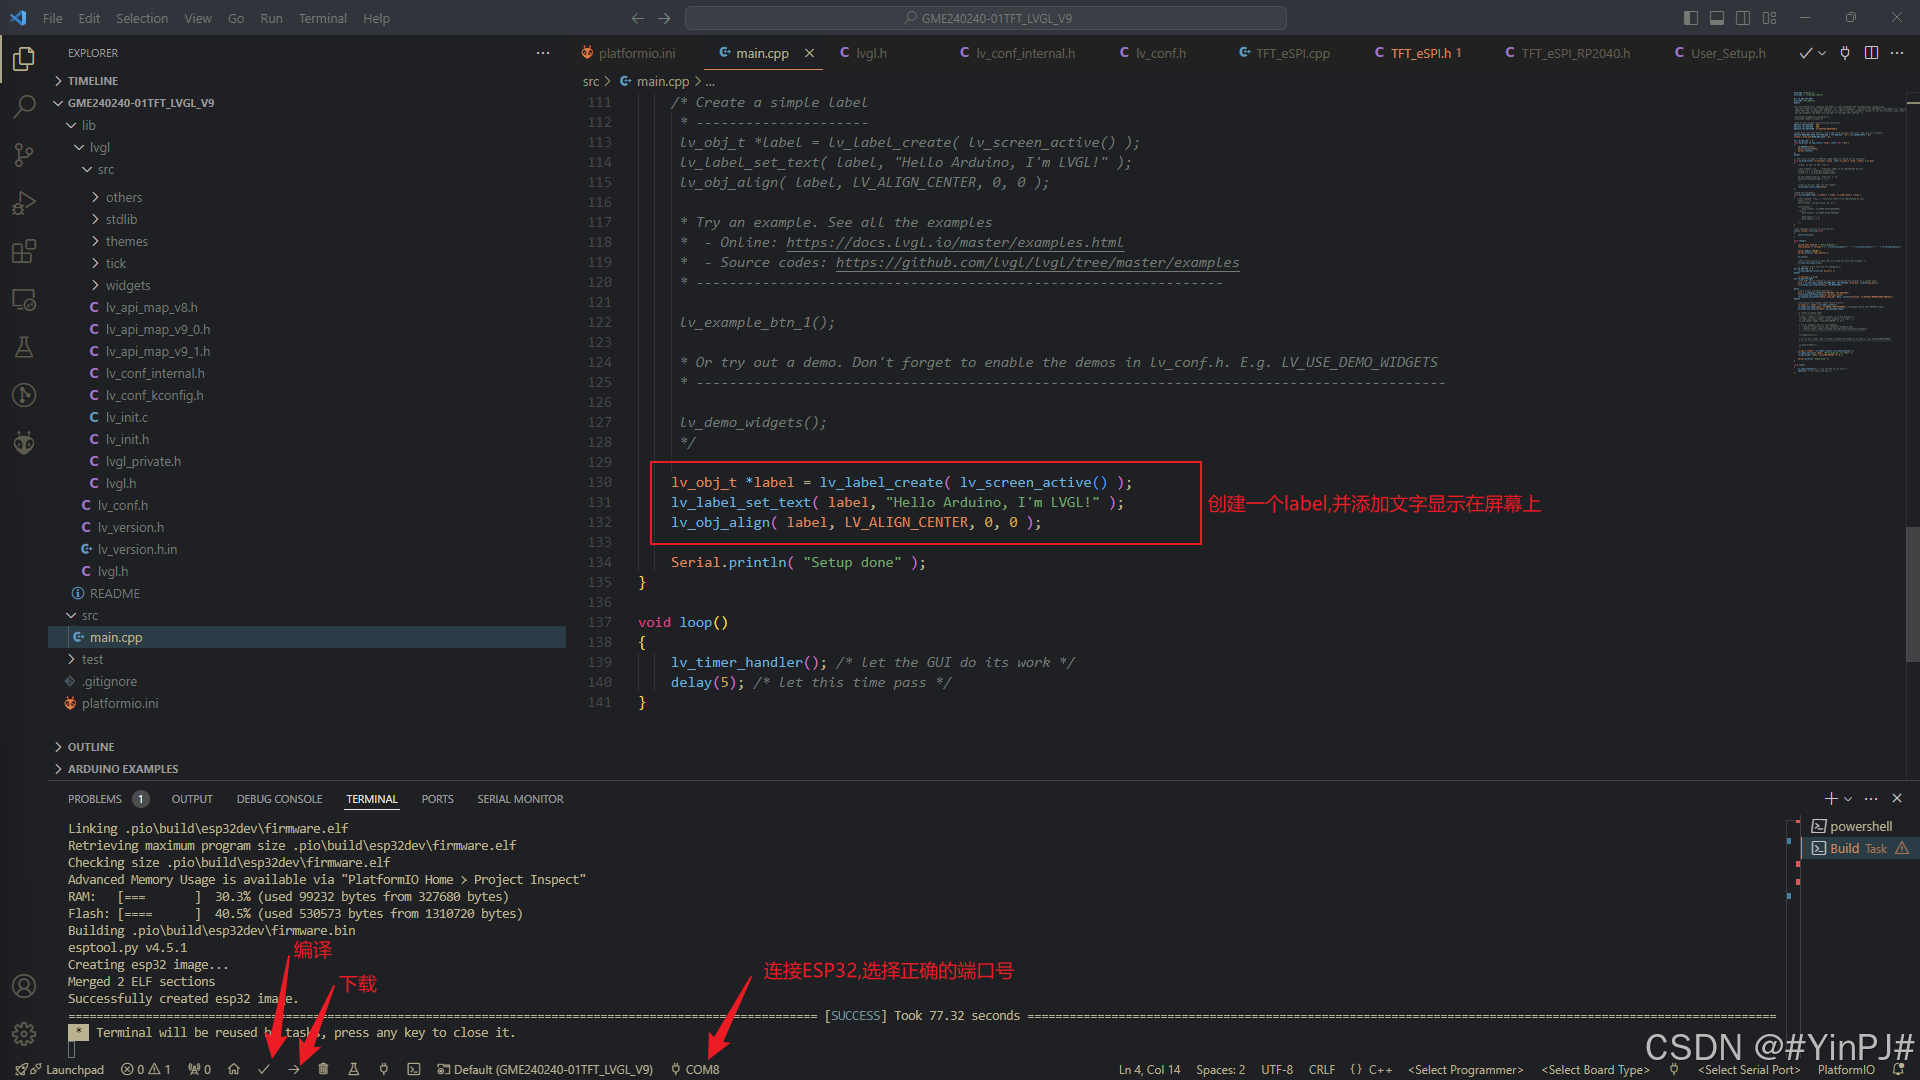Open the Extensions view
This screenshot has width=1920, height=1080.
coord(24,251)
